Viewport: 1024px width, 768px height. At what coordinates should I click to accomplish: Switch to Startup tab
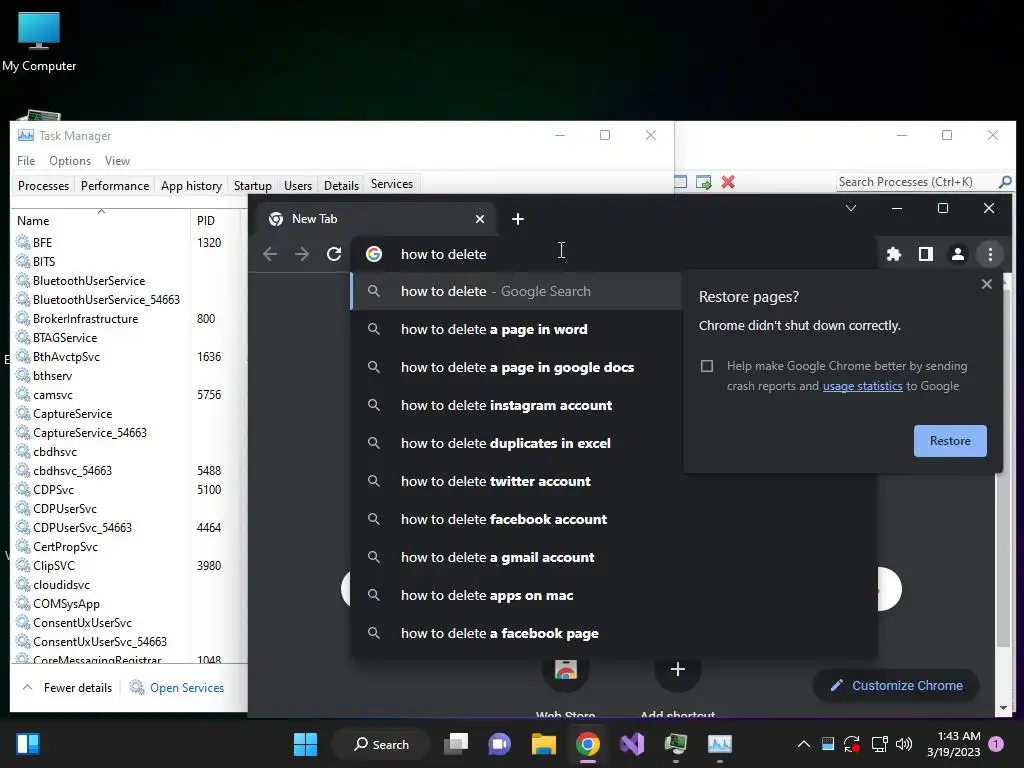[253, 186]
